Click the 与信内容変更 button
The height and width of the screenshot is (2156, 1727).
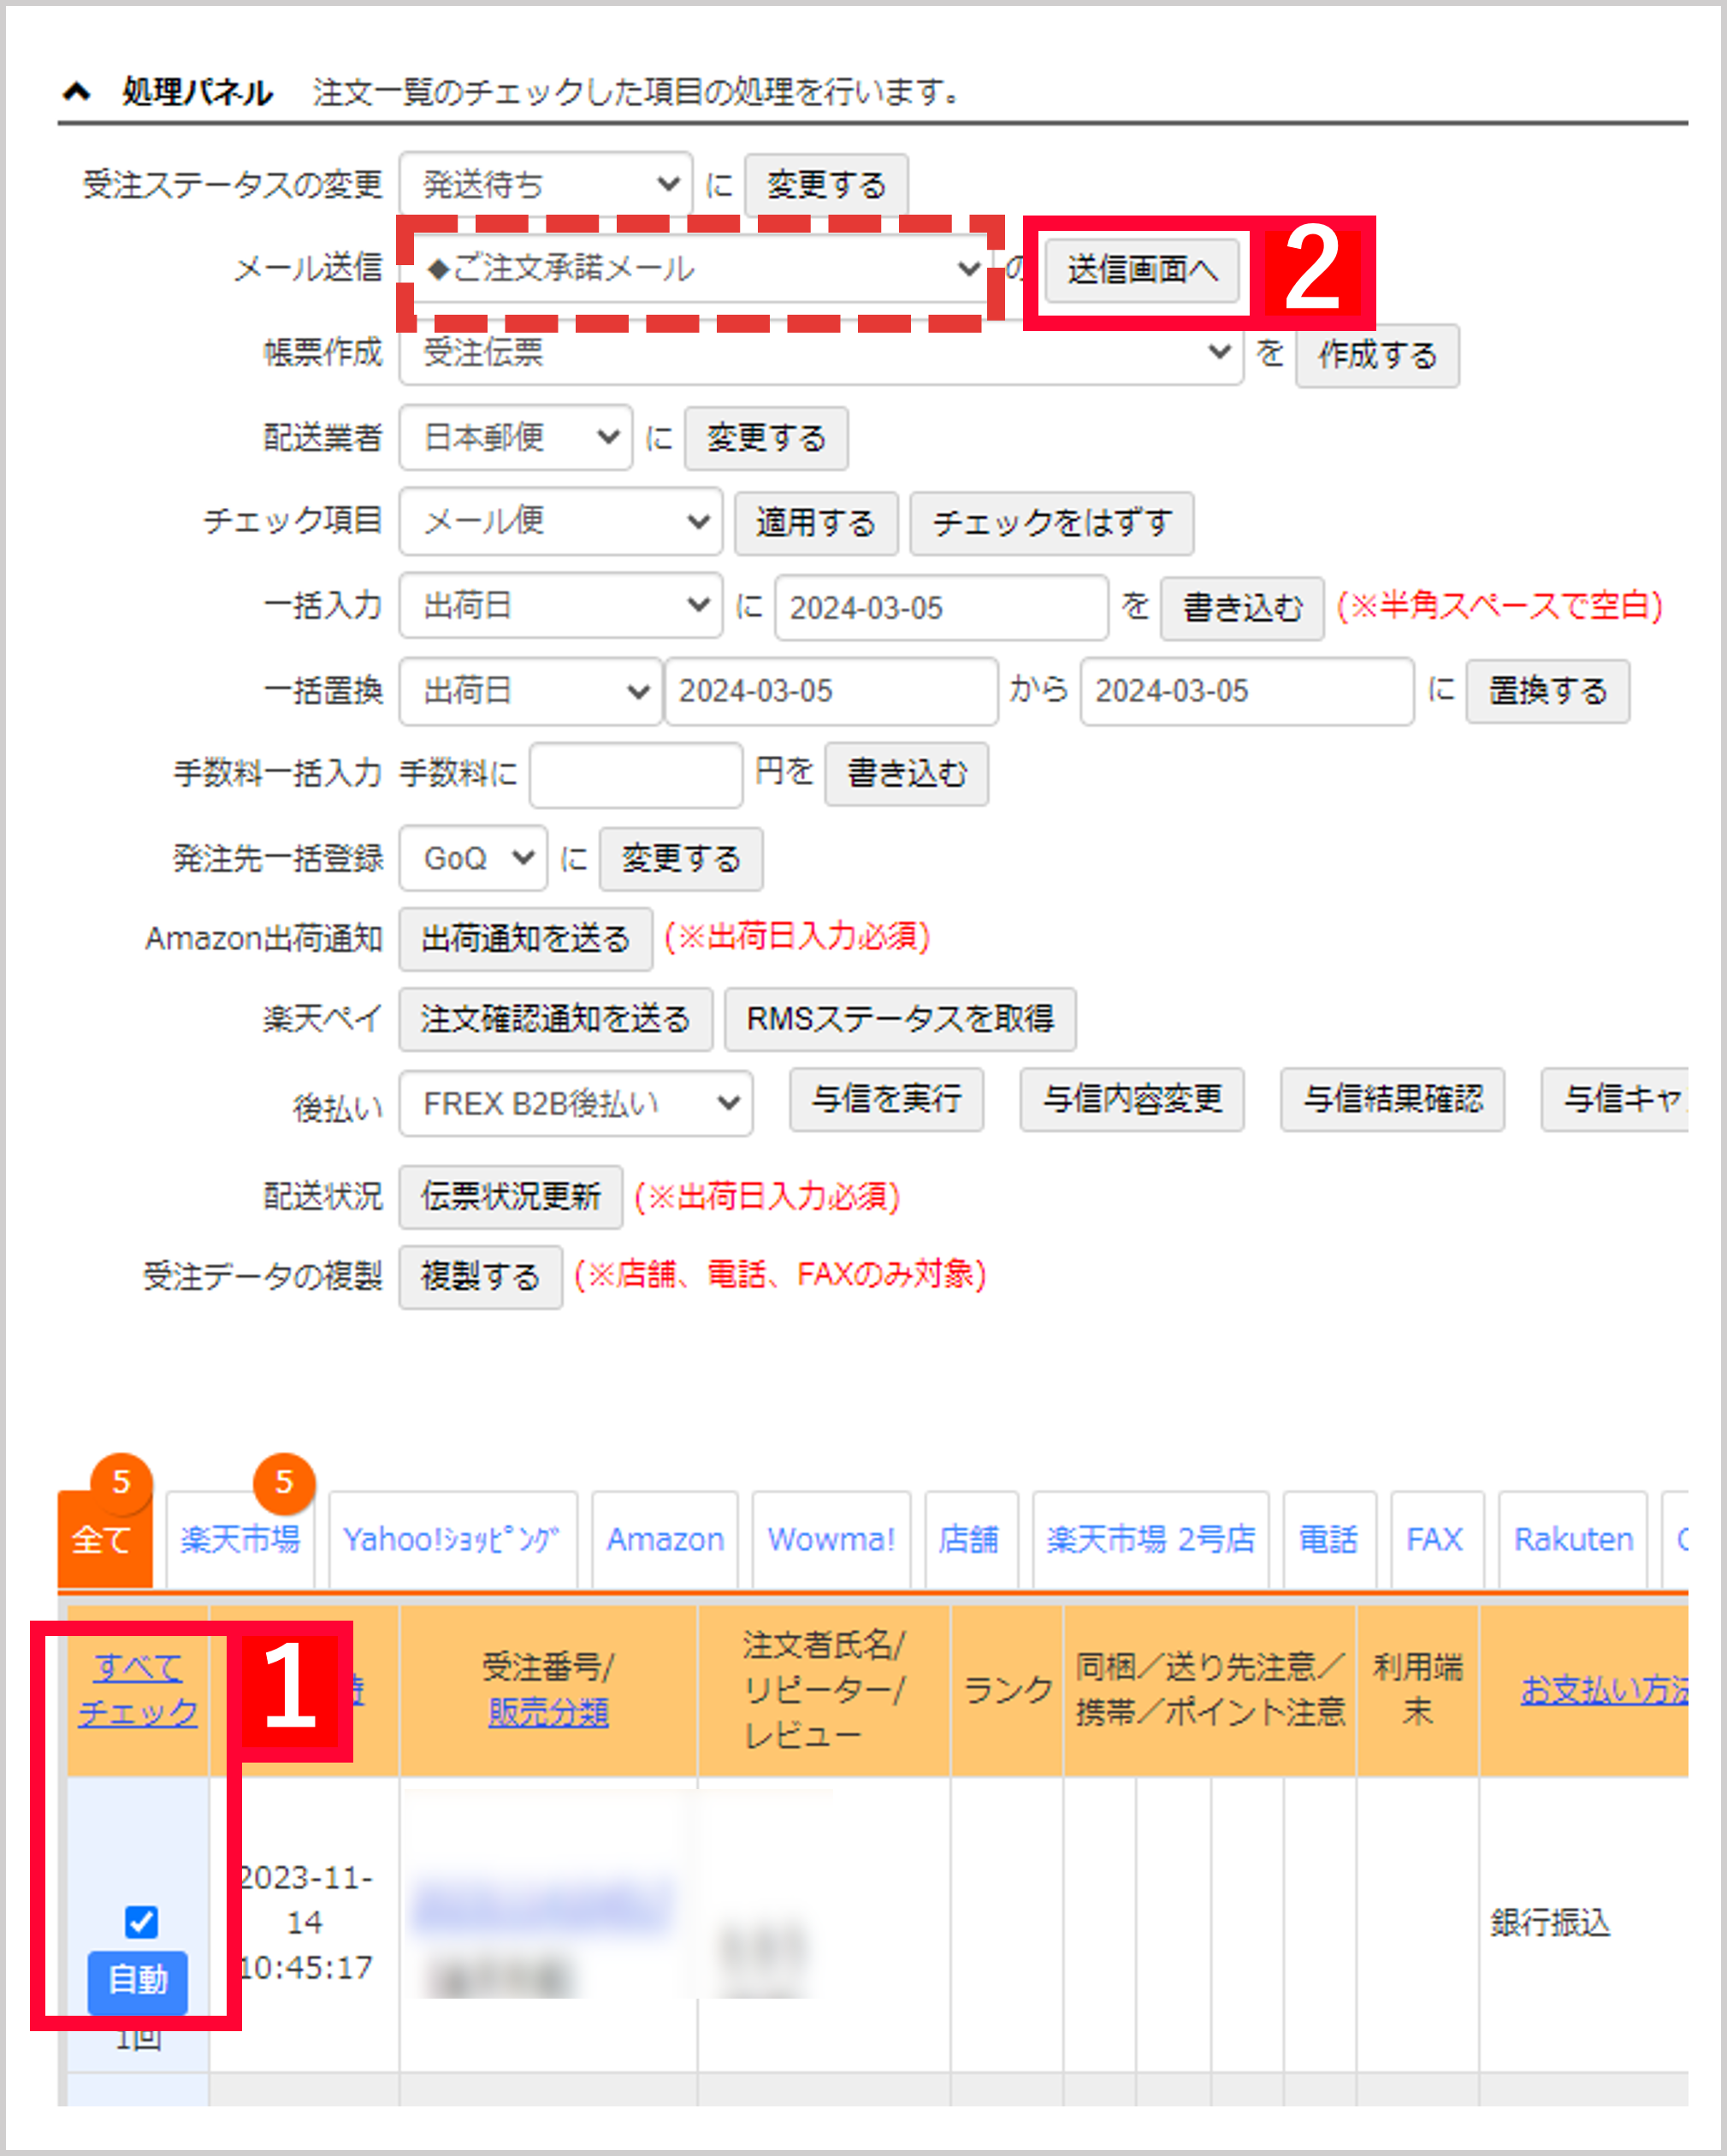point(1132,1099)
